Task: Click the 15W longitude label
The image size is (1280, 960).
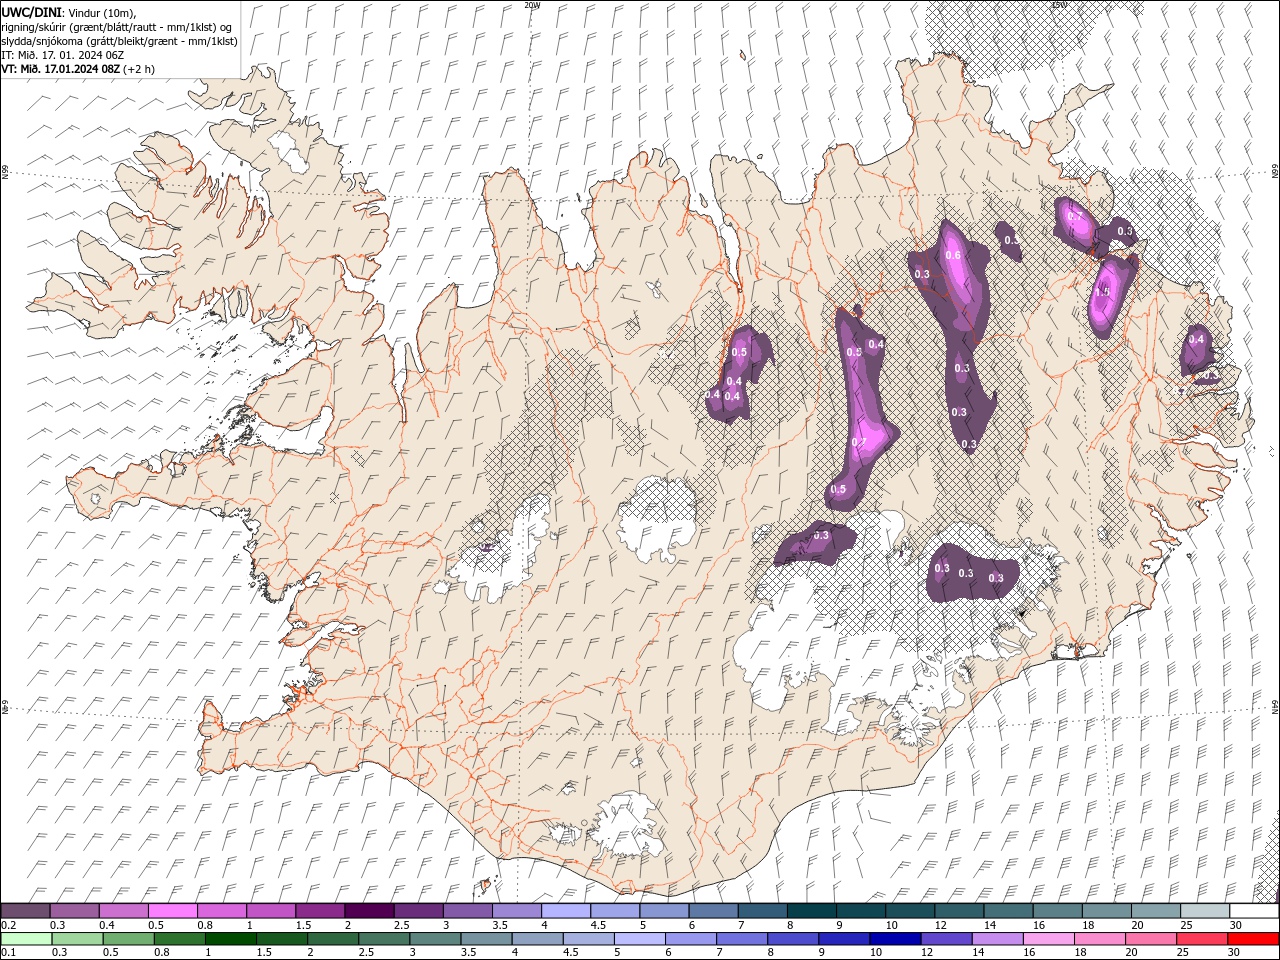Action: click(1059, 5)
